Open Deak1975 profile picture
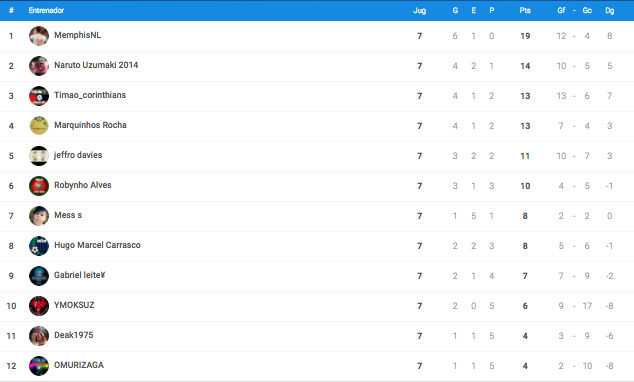Screen dimensions: 634x382 tap(39, 336)
